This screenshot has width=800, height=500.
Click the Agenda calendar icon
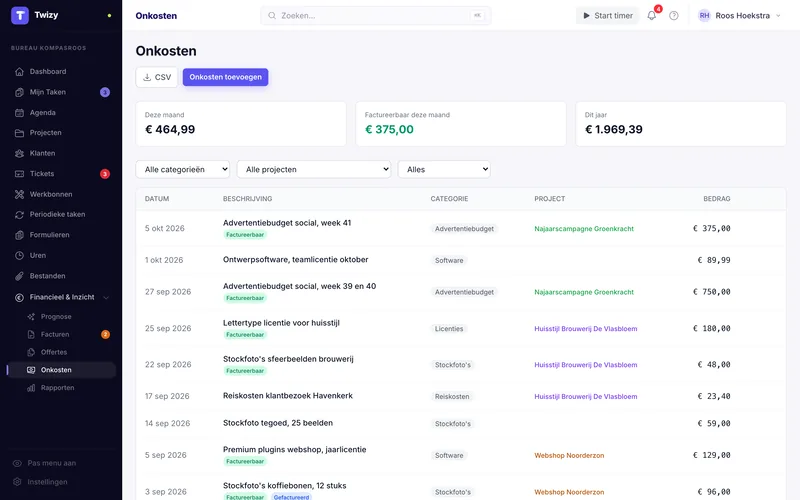click(x=19, y=113)
